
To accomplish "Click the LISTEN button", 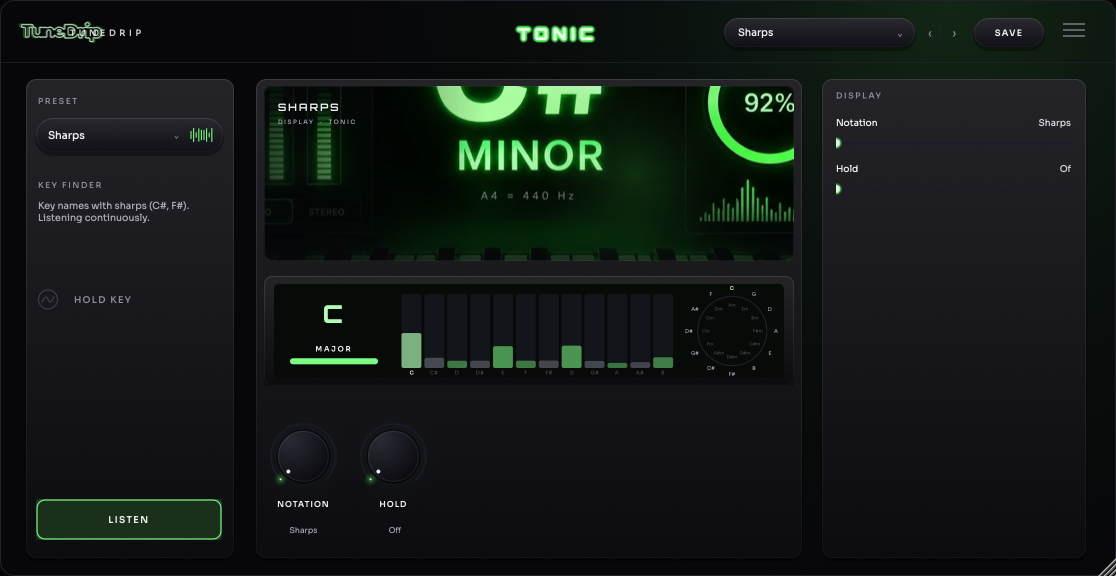I will (x=129, y=520).
